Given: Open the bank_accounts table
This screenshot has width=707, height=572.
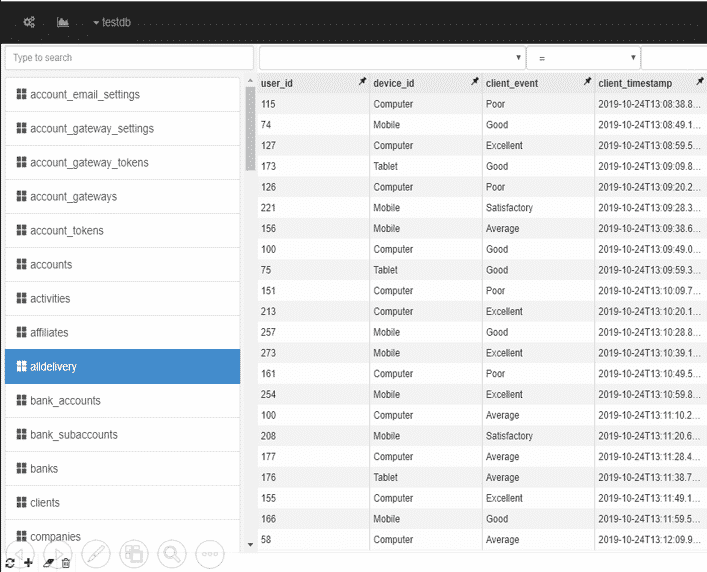Looking at the screenshot, I should coord(122,401).
